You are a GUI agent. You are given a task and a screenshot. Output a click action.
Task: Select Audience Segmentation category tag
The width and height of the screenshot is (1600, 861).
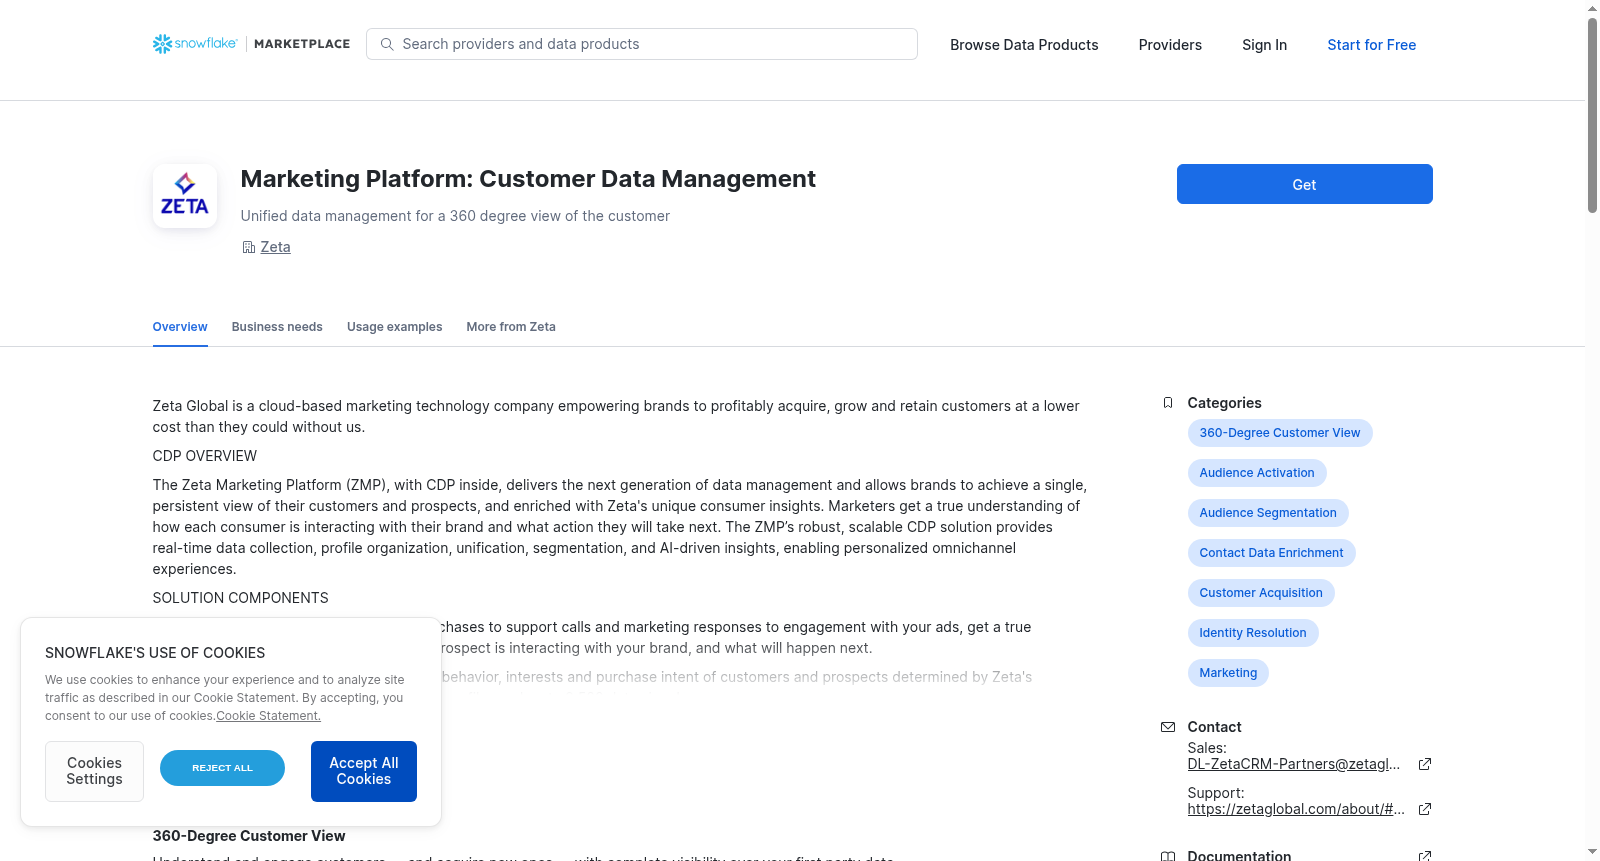1268,513
